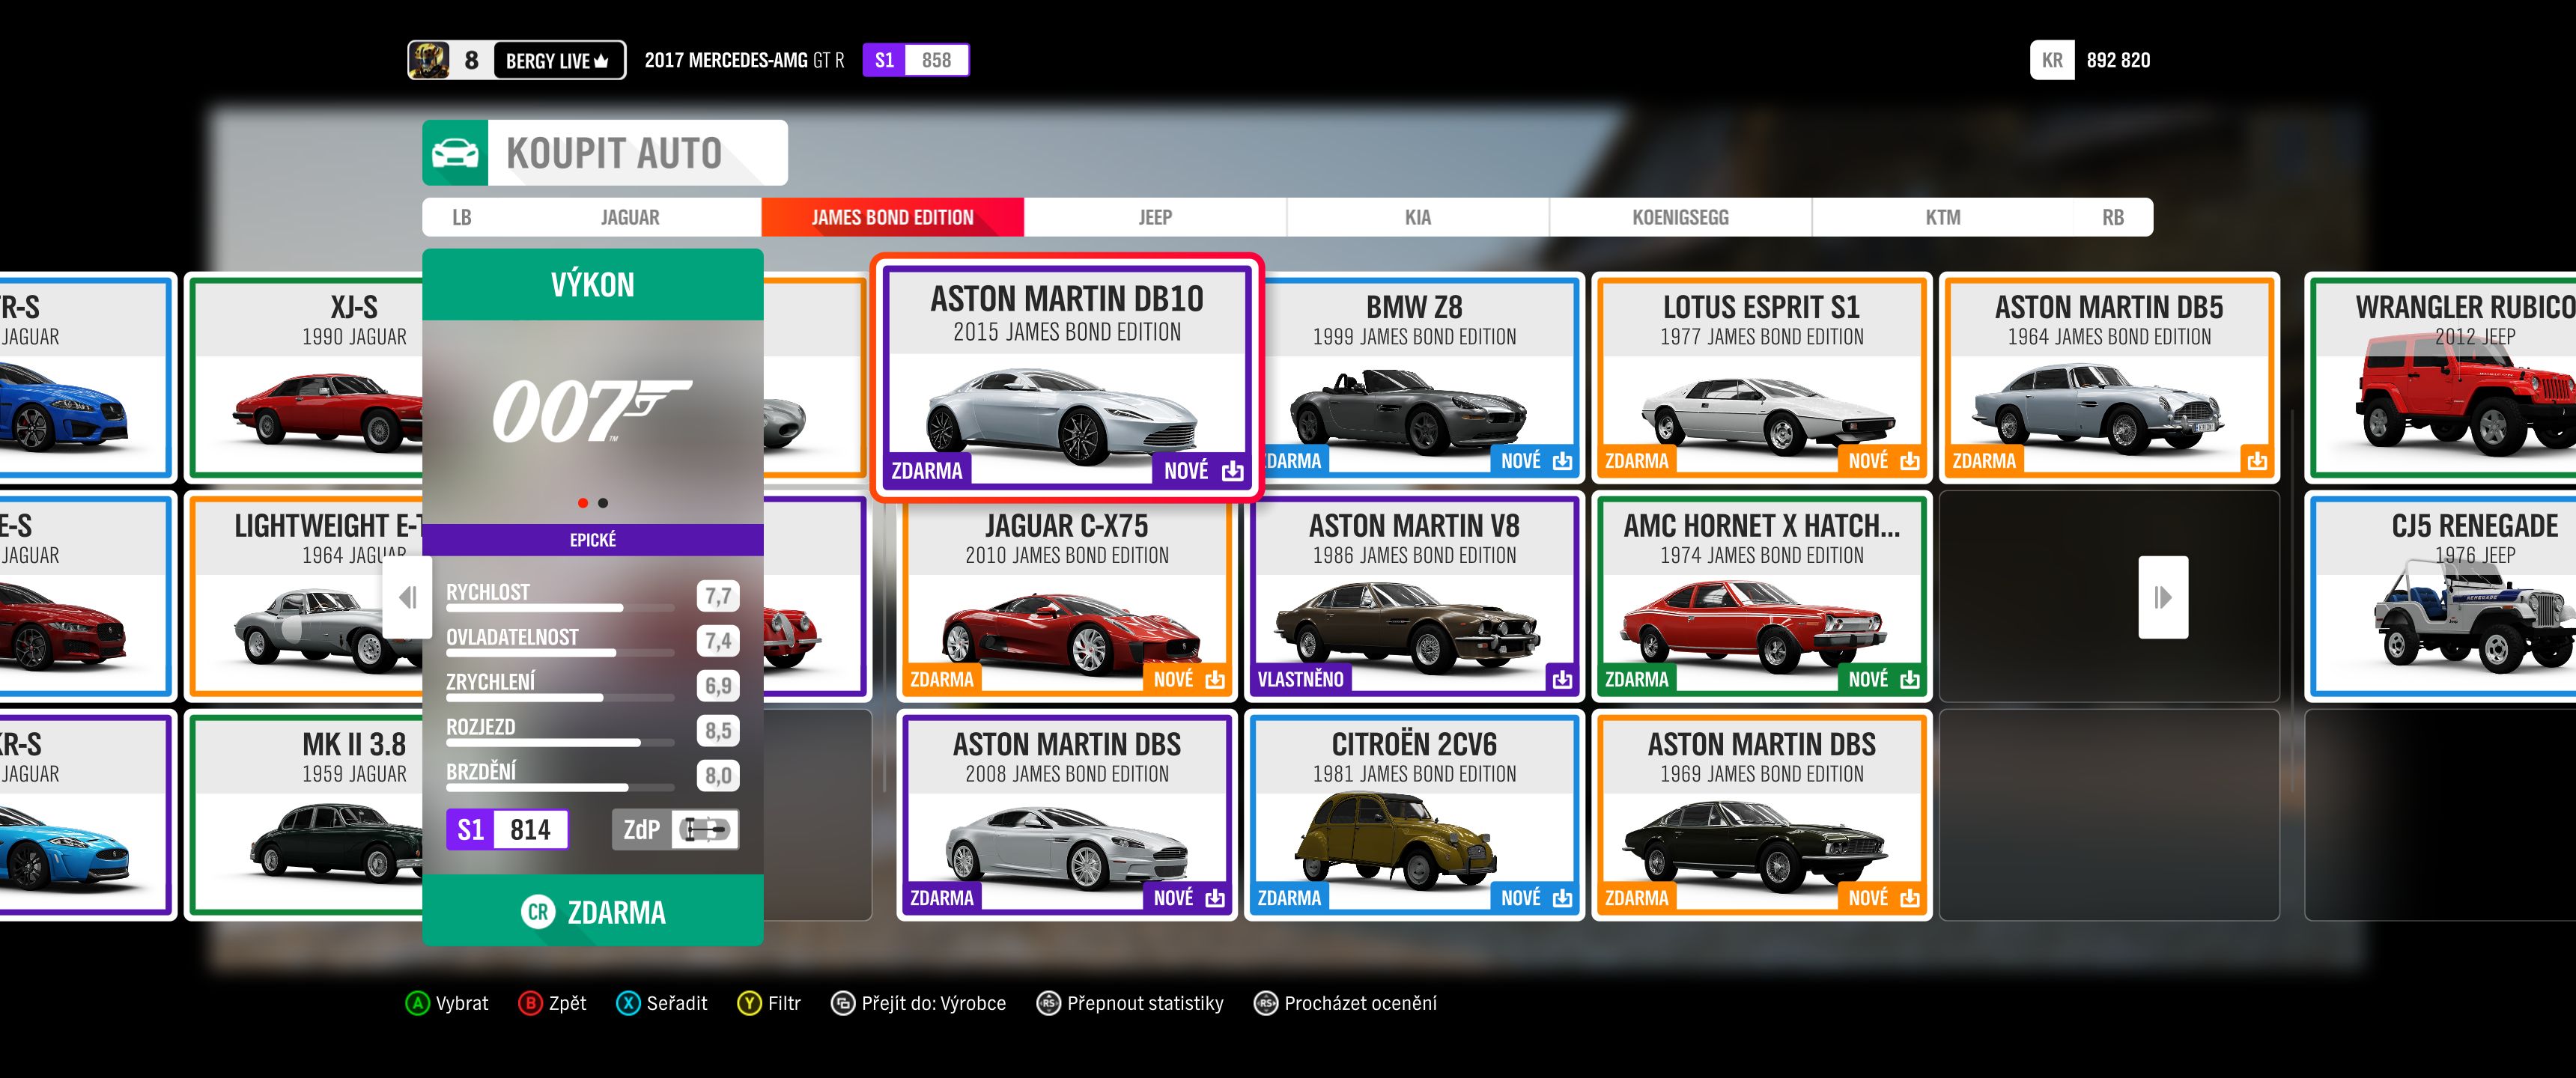This screenshot has height=1078, width=2576.
Task: Click the Filtr filter label in the bottom bar
Action: (x=785, y=1003)
